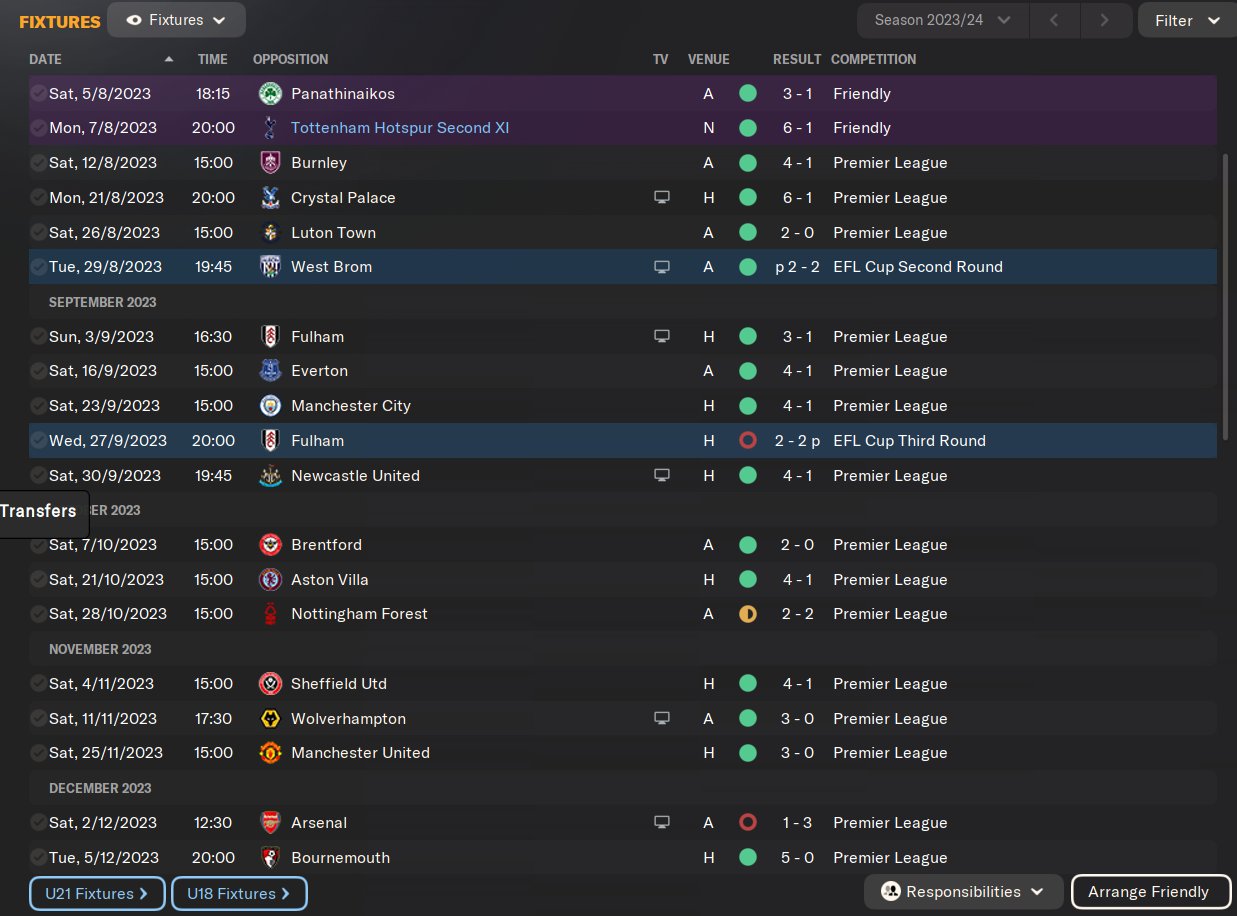The image size is (1237, 916).
Task: Click the Panathinaikos club badge icon
Action: pos(269,94)
